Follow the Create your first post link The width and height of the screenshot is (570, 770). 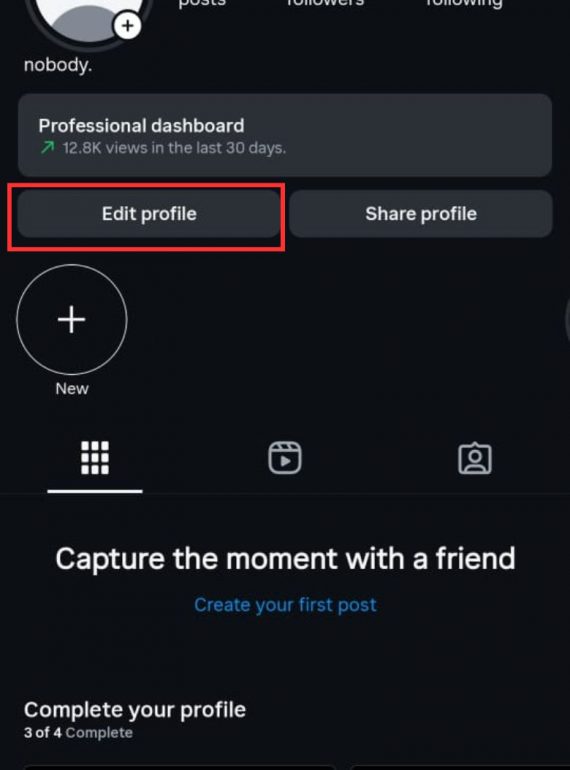pyautogui.click(x=285, y=605)
